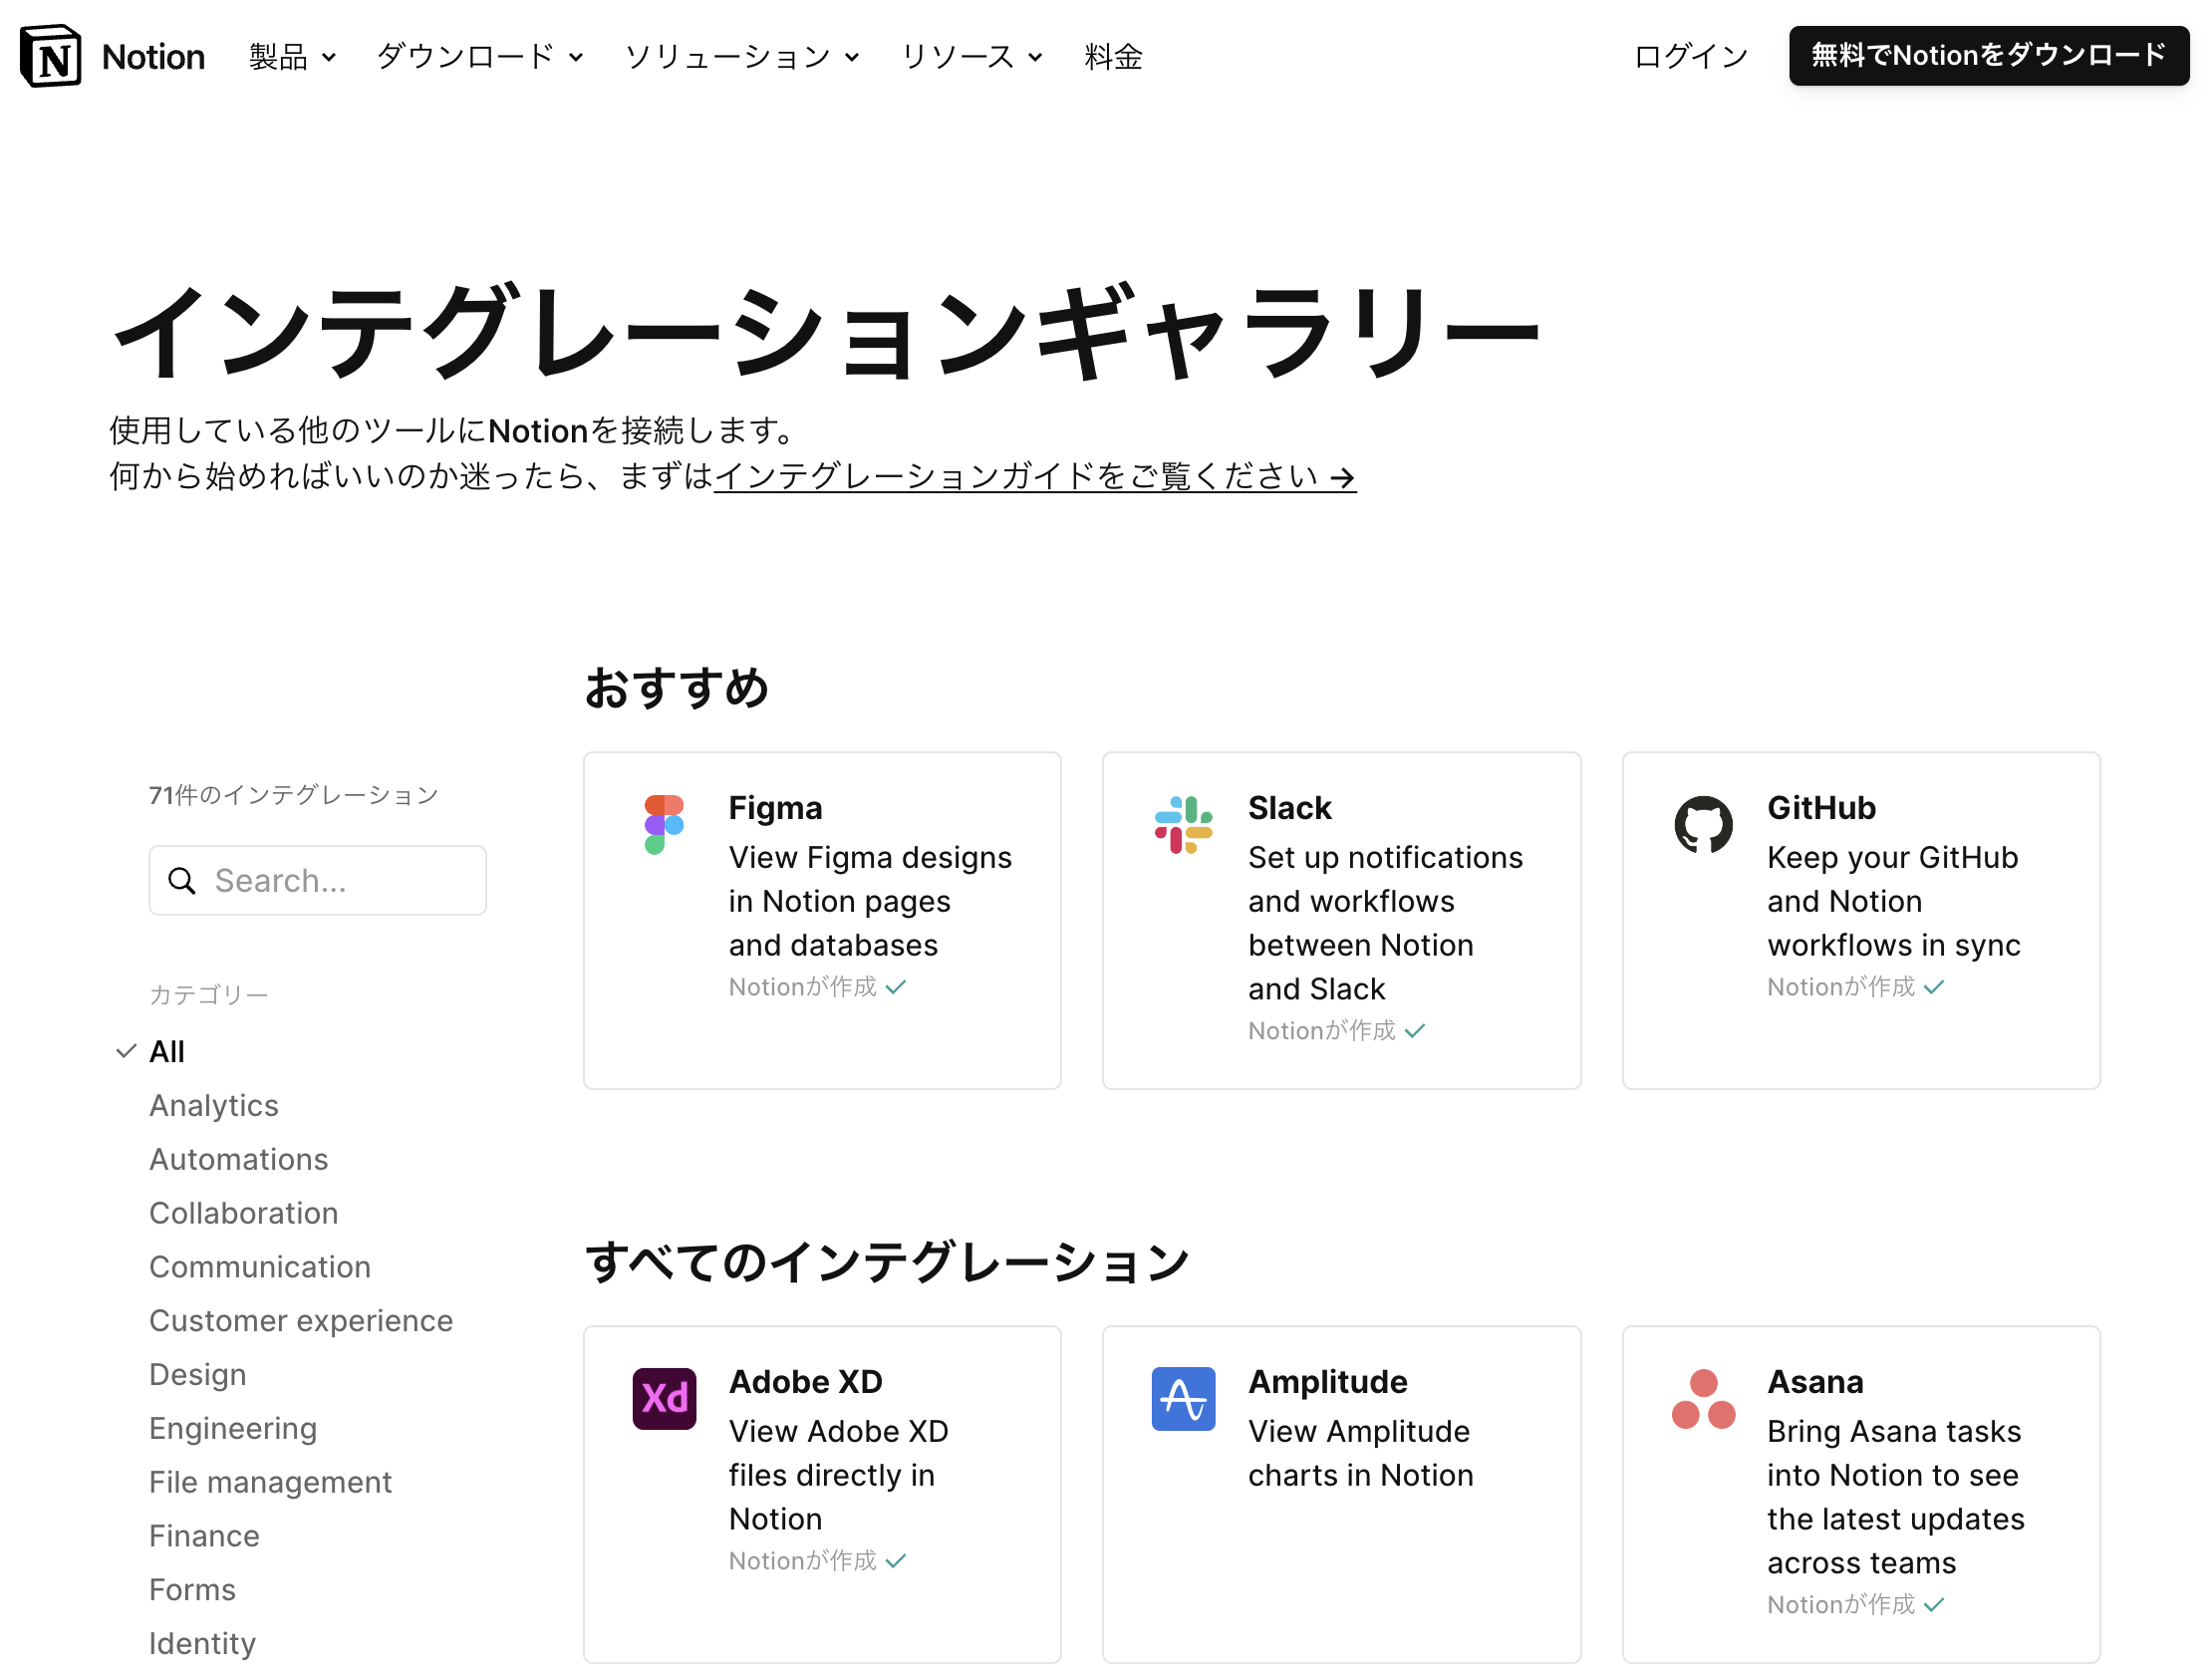
Task: Click the Notion logo icon
Action: click(51, 56)
